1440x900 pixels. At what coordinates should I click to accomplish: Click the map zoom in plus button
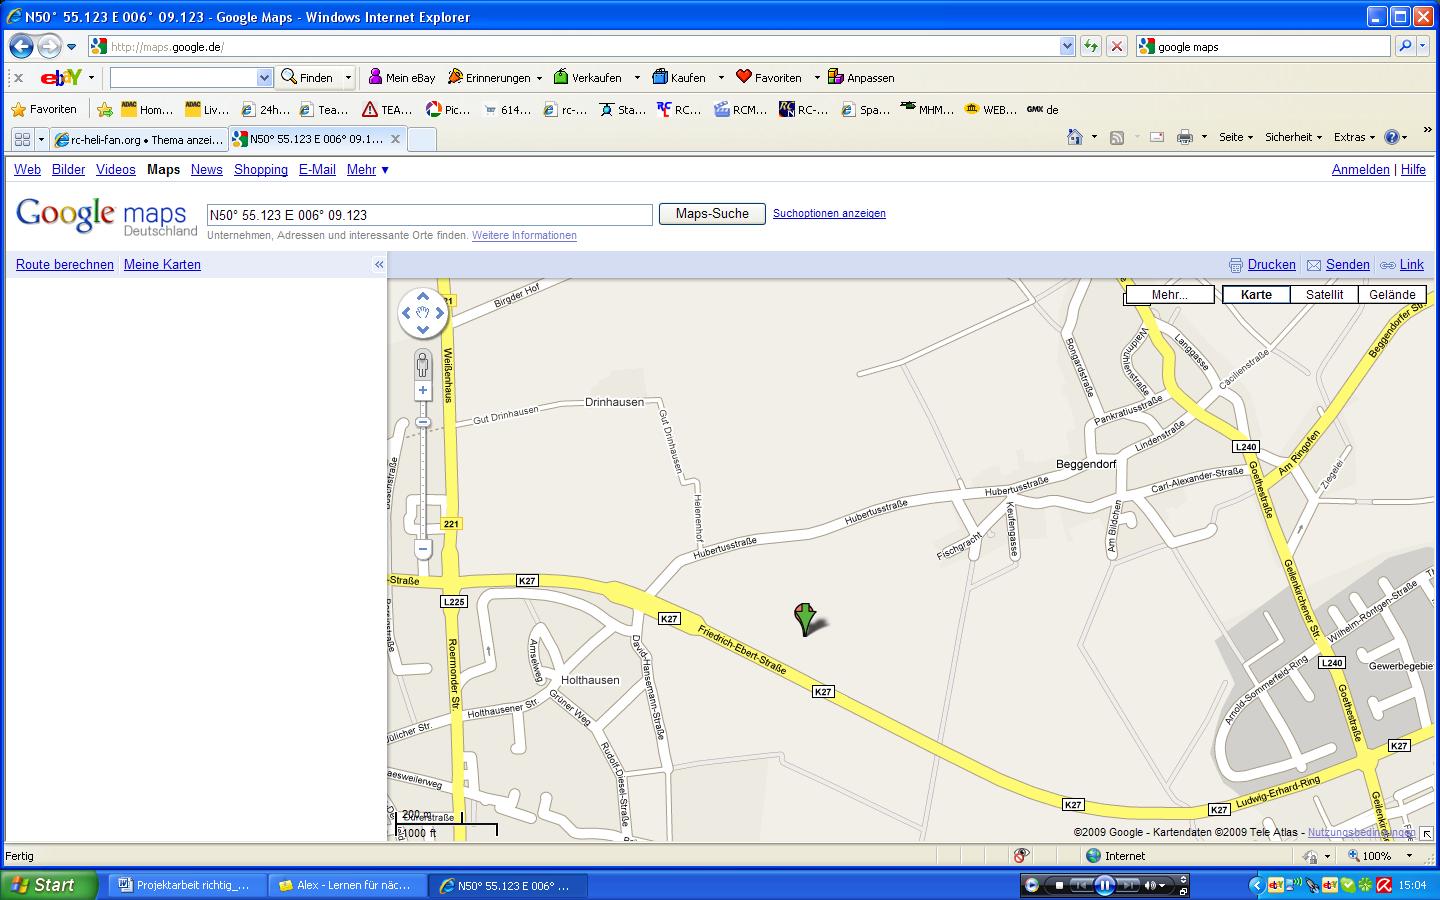tap(423, 391)
